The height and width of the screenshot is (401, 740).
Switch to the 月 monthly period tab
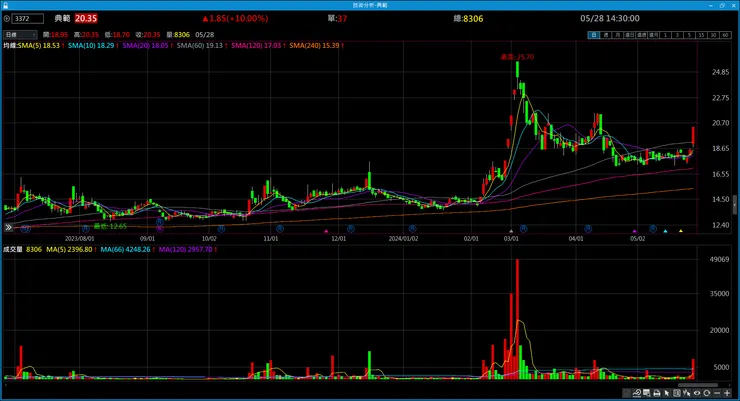coord(617,35)
